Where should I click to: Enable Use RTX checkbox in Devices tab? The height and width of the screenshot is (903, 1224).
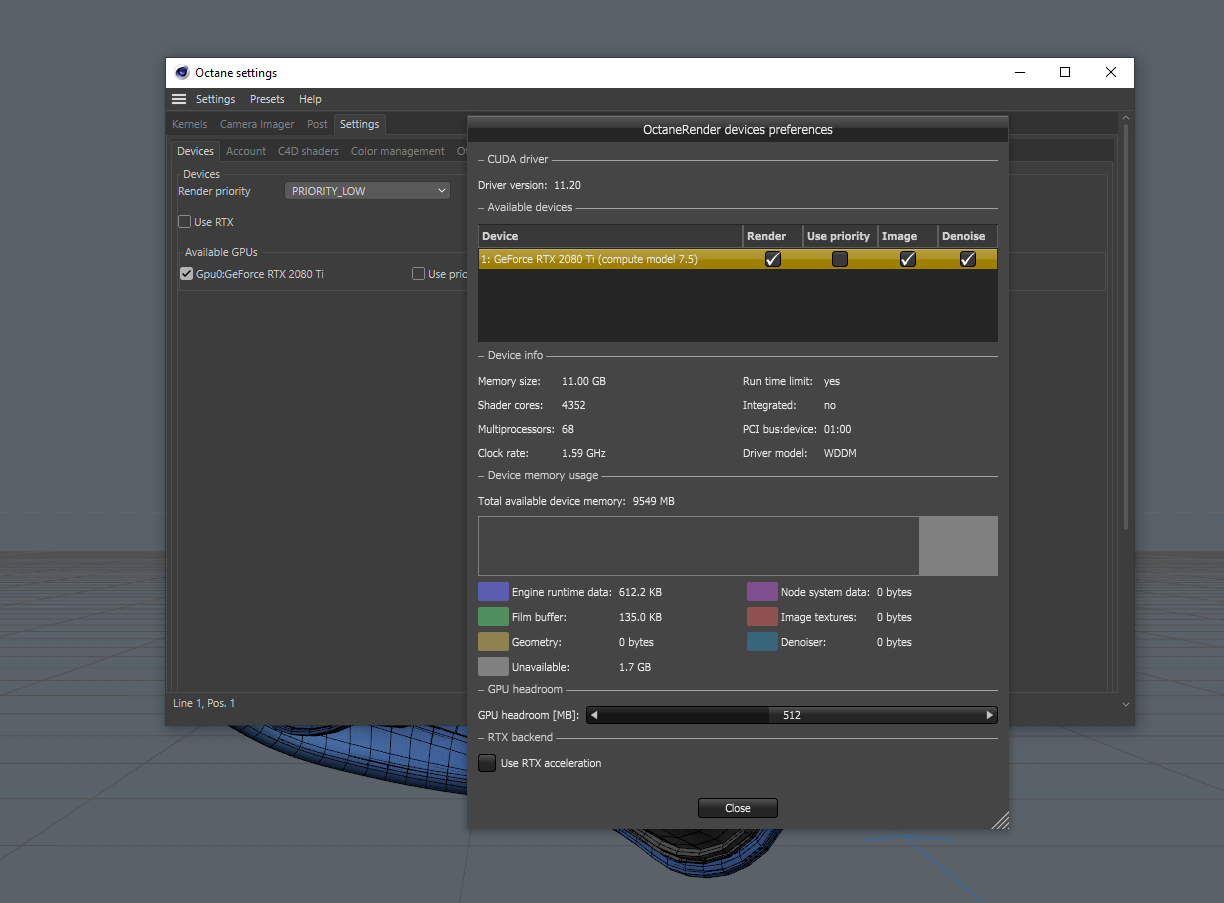[184, 222]
